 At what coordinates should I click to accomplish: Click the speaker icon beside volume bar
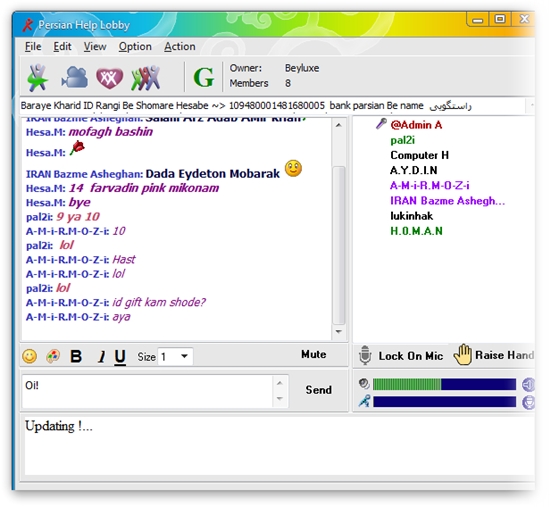pyautogui.click(x=364, y=384)
